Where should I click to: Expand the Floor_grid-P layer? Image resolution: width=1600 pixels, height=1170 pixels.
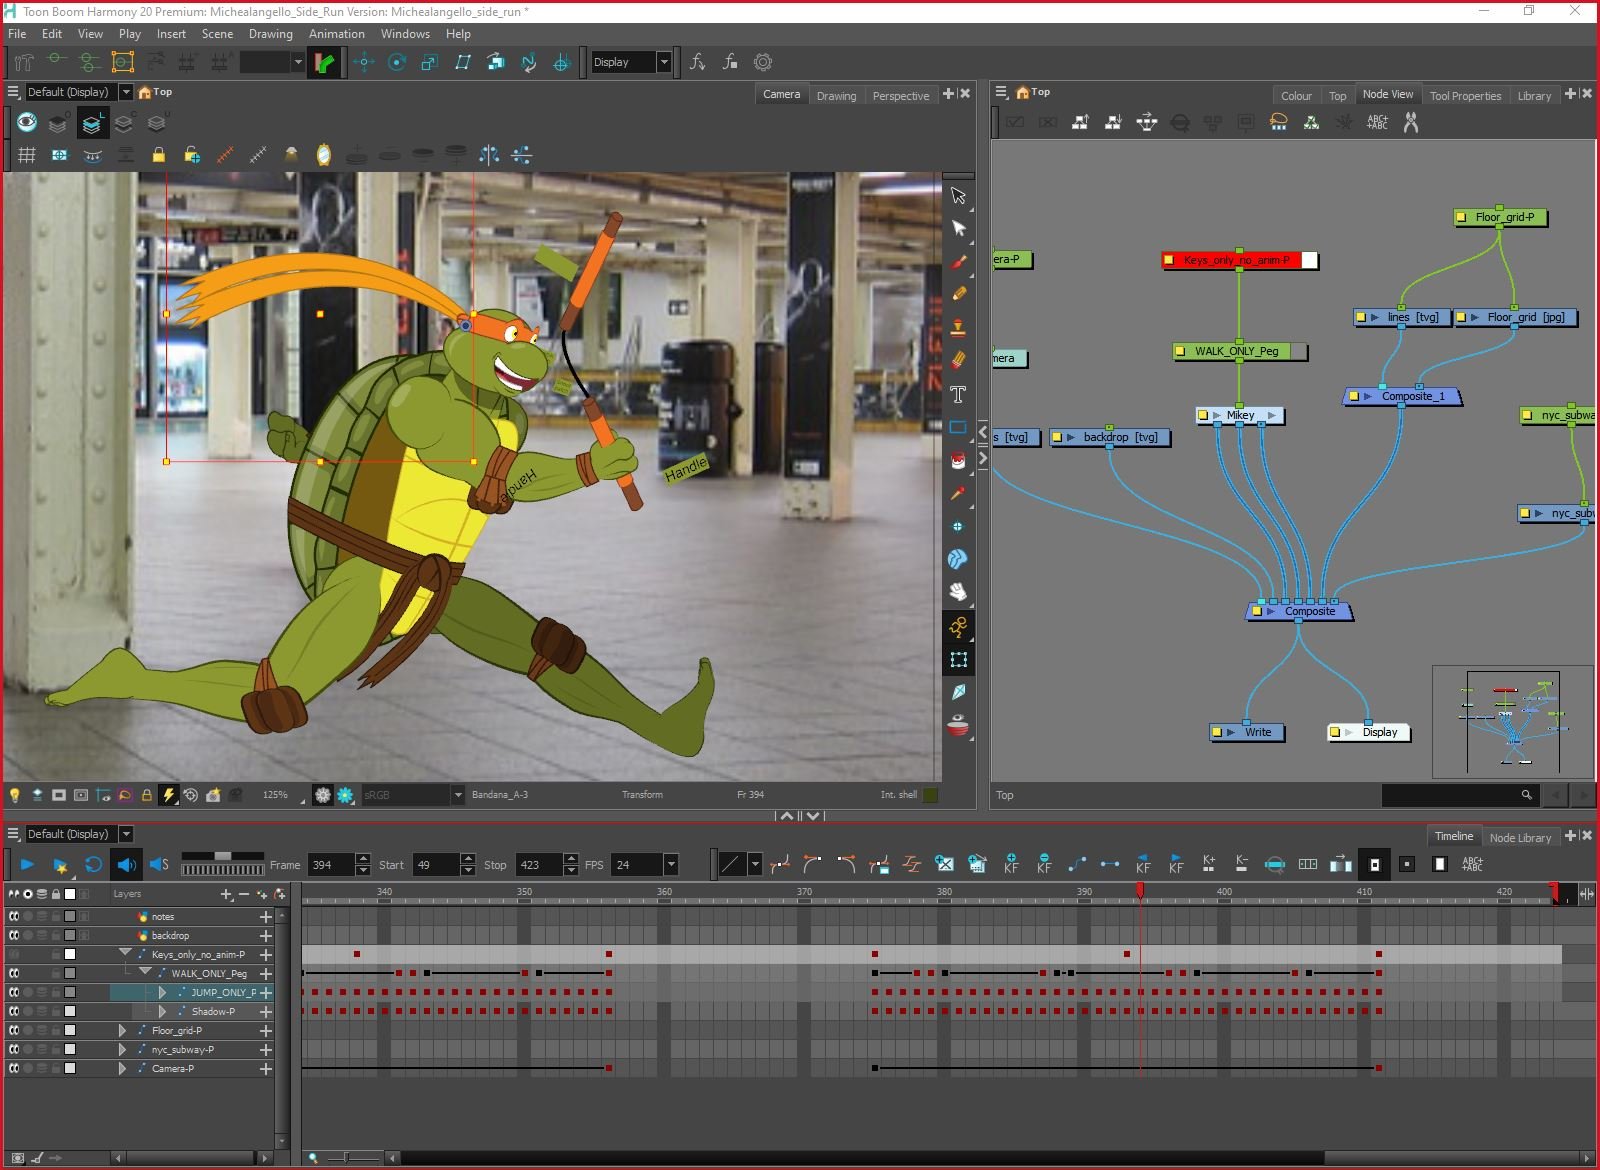tap(122, 1030)
